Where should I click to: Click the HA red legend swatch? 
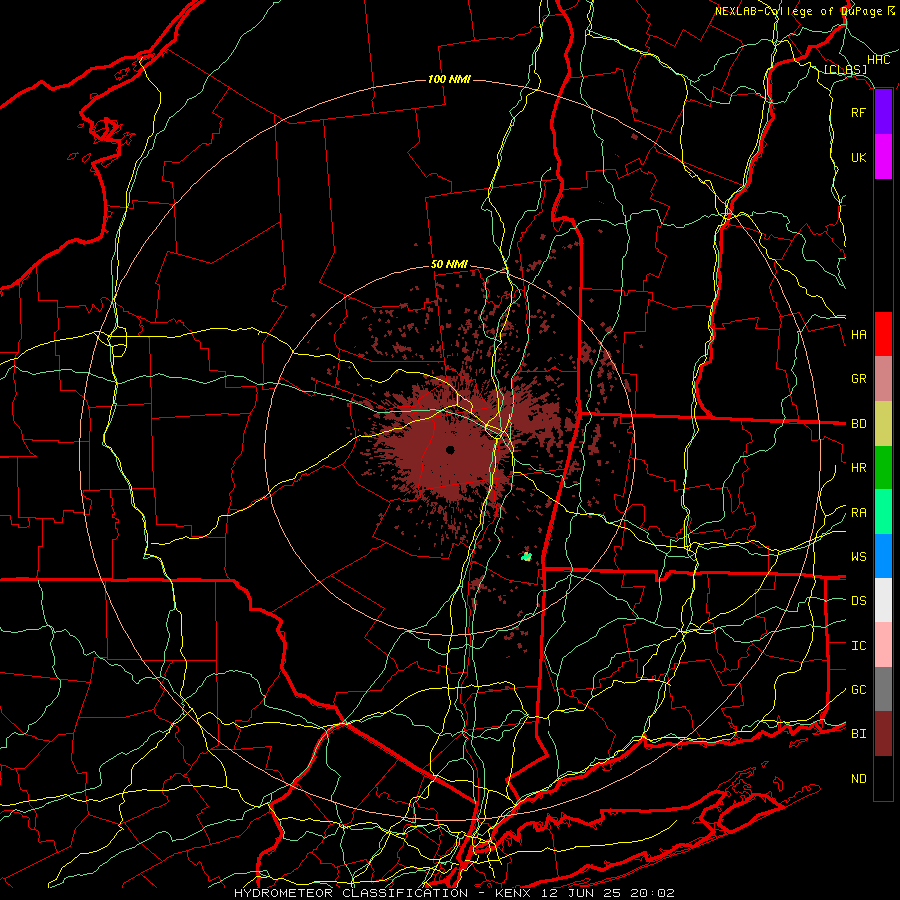(x=883, y=334)
